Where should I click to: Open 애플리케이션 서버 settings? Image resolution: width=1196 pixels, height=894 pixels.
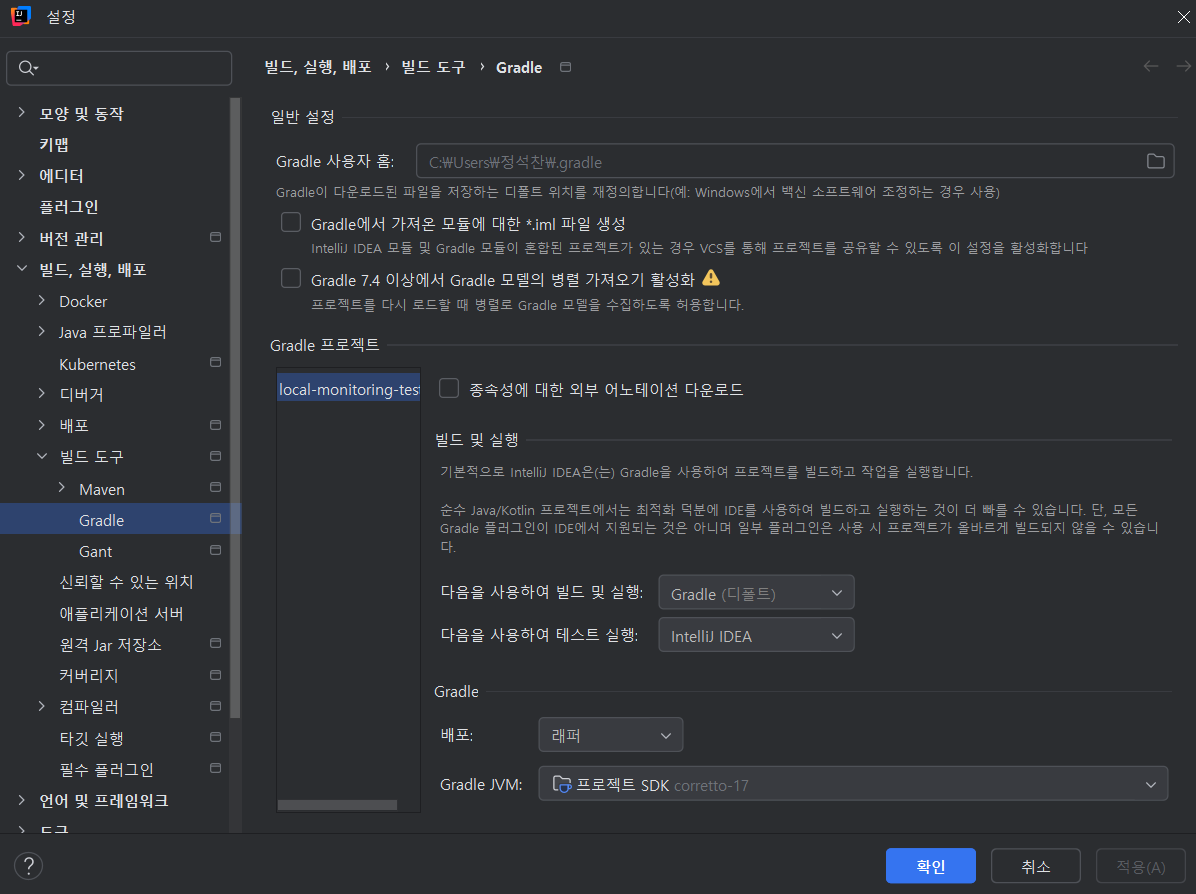[121, 613]
